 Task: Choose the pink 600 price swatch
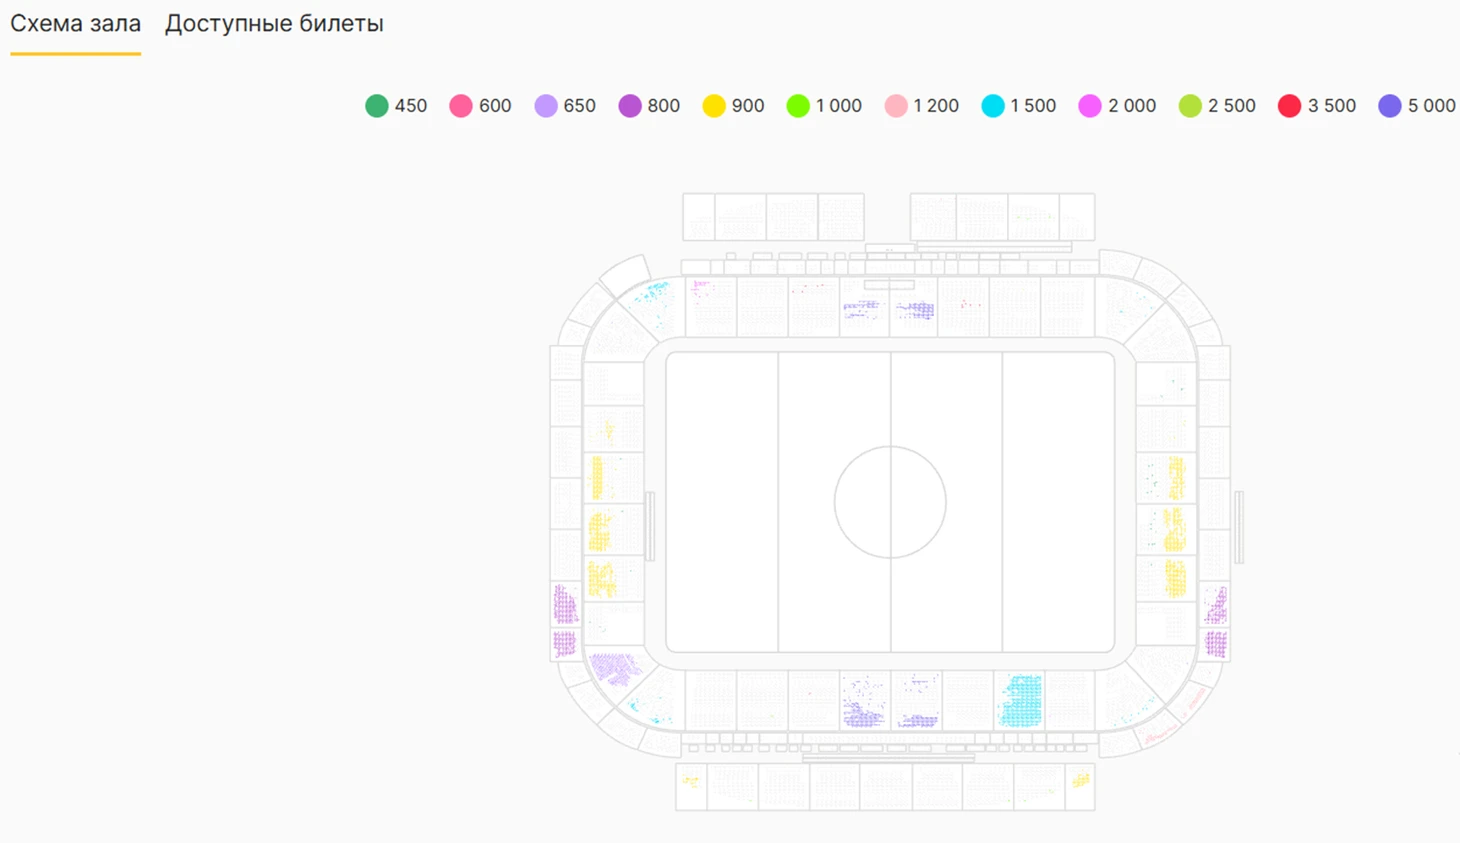[461, 106]
